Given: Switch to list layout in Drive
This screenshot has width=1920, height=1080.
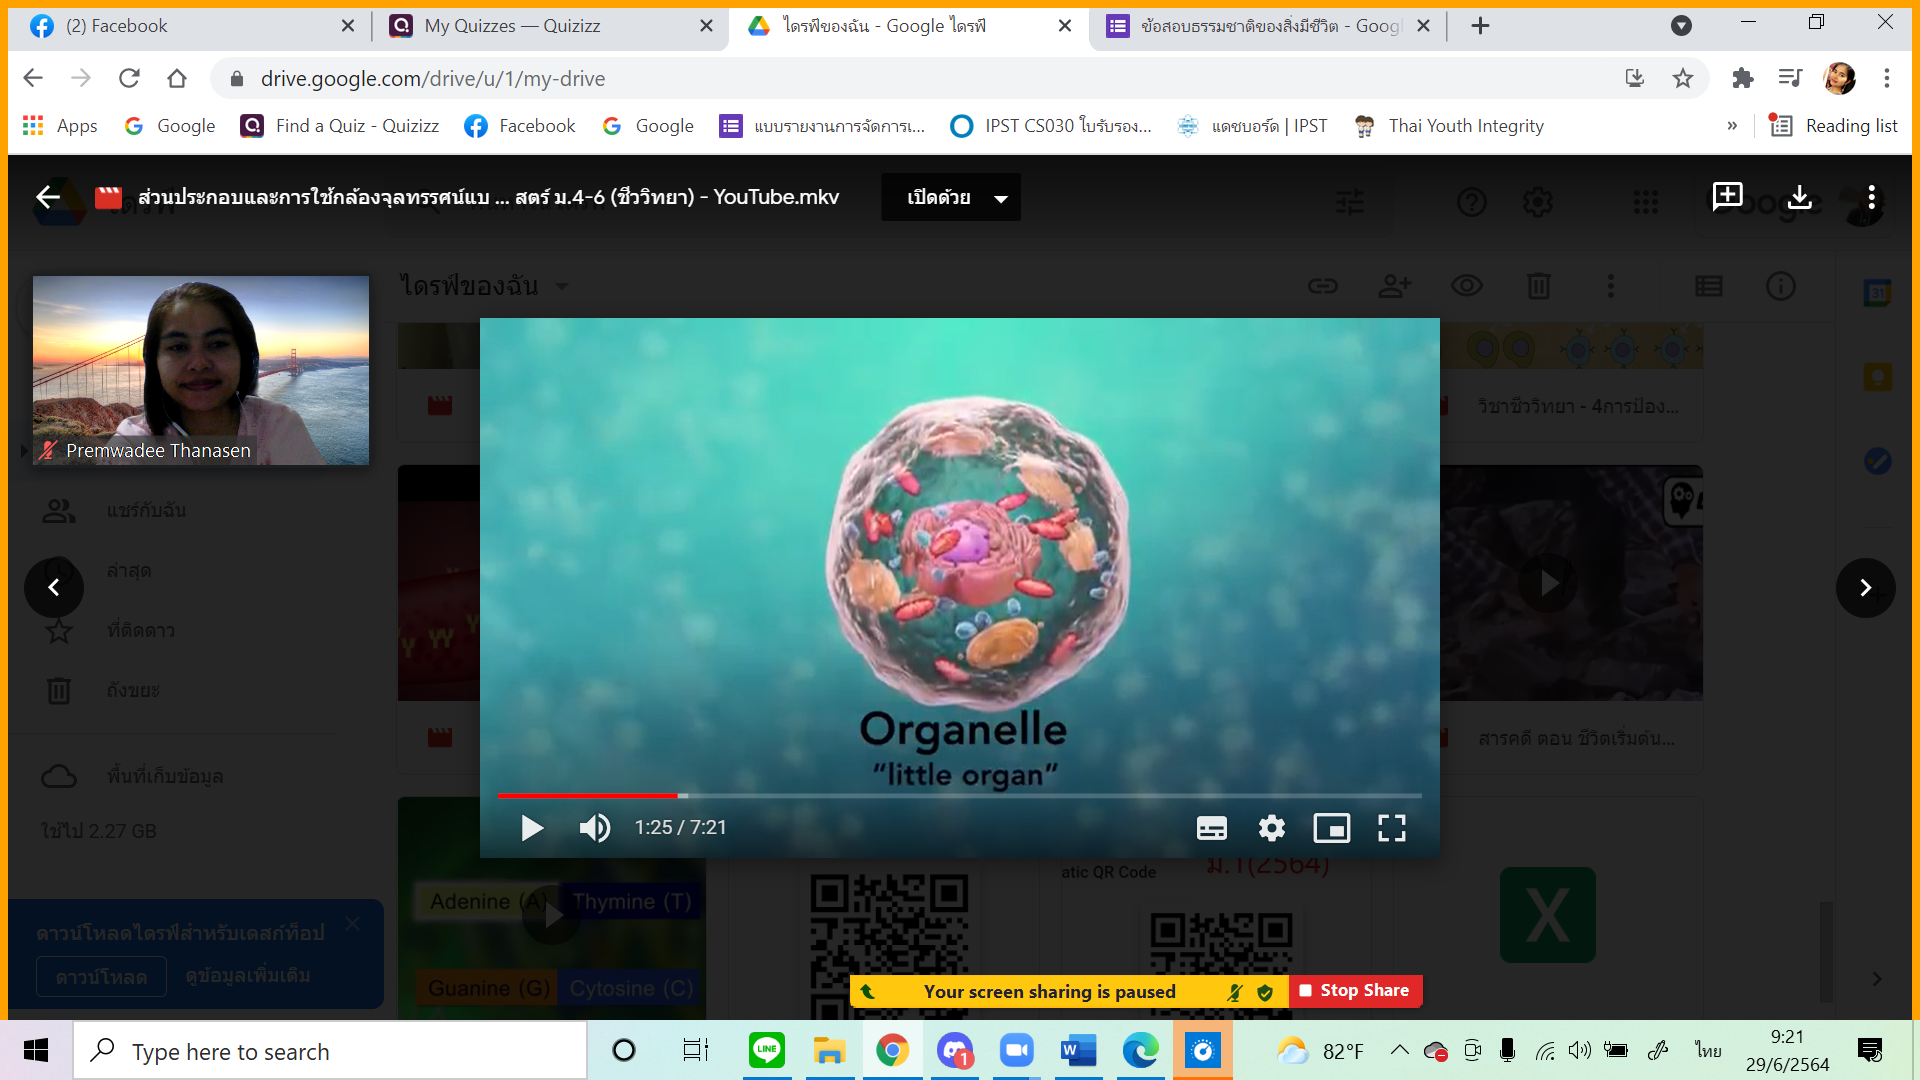Looking at the screenshot, I should (x=1709, y=286).
